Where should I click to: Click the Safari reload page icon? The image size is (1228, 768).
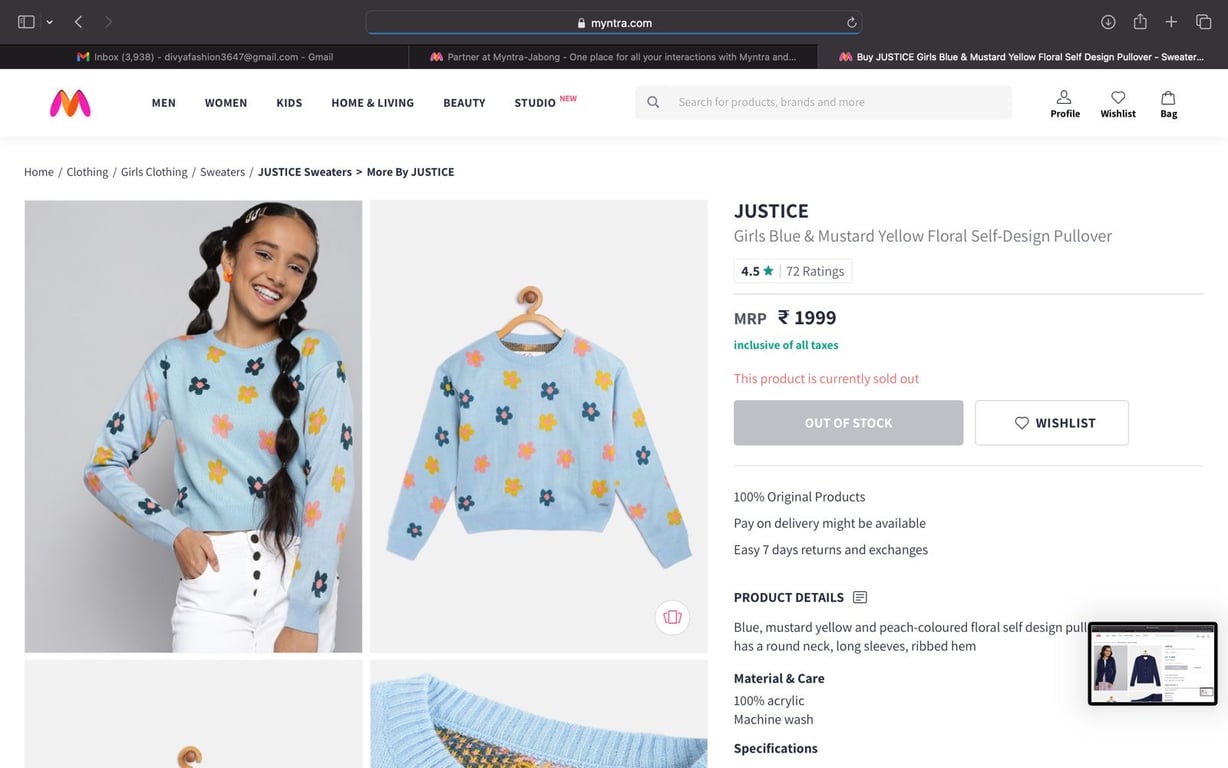pos(851,23)
